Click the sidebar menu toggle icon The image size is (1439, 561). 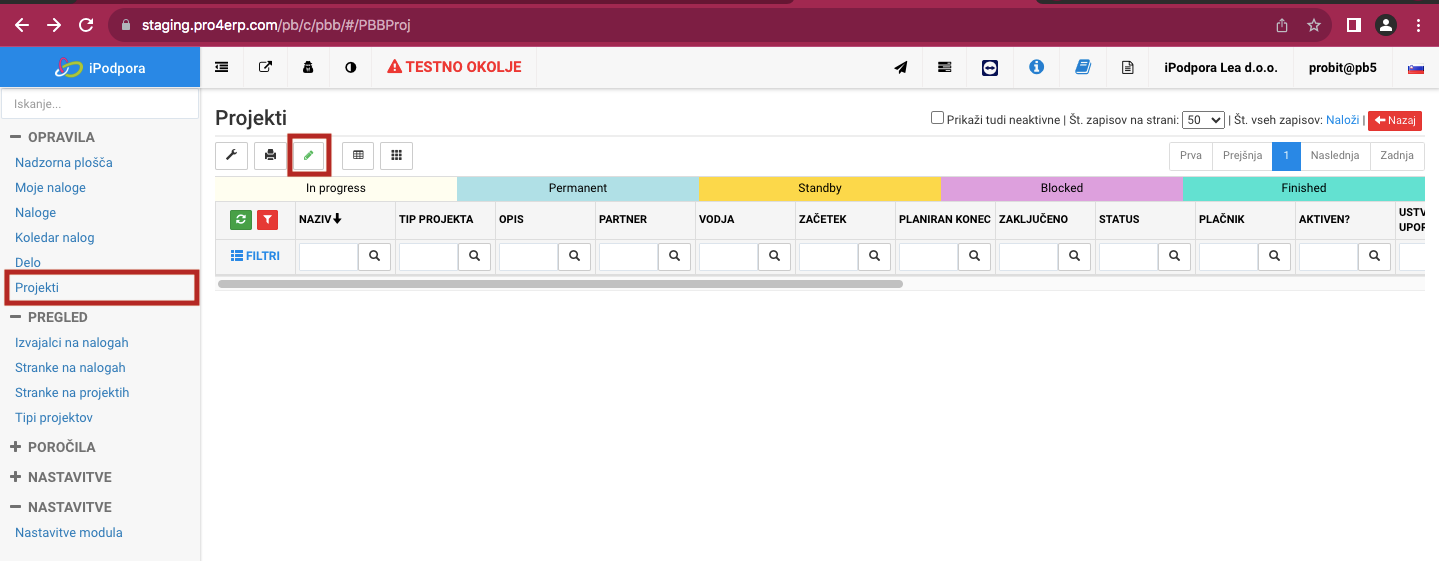click(222, 67)
